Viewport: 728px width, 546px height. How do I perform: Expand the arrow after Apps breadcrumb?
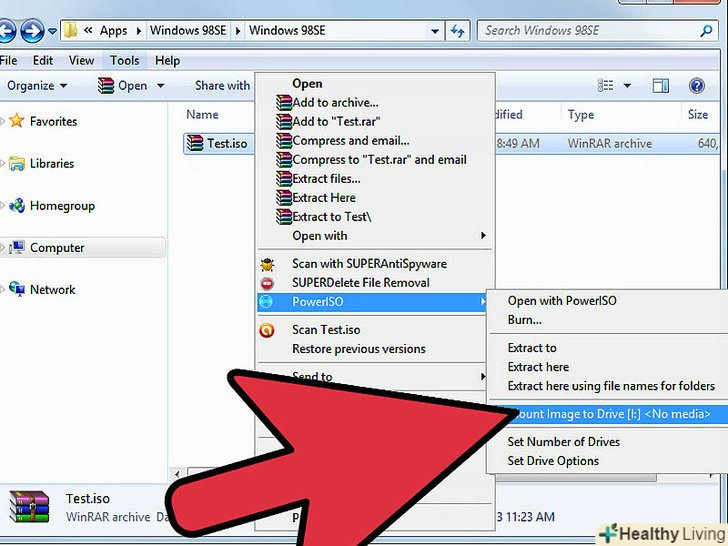pos(138,31)
